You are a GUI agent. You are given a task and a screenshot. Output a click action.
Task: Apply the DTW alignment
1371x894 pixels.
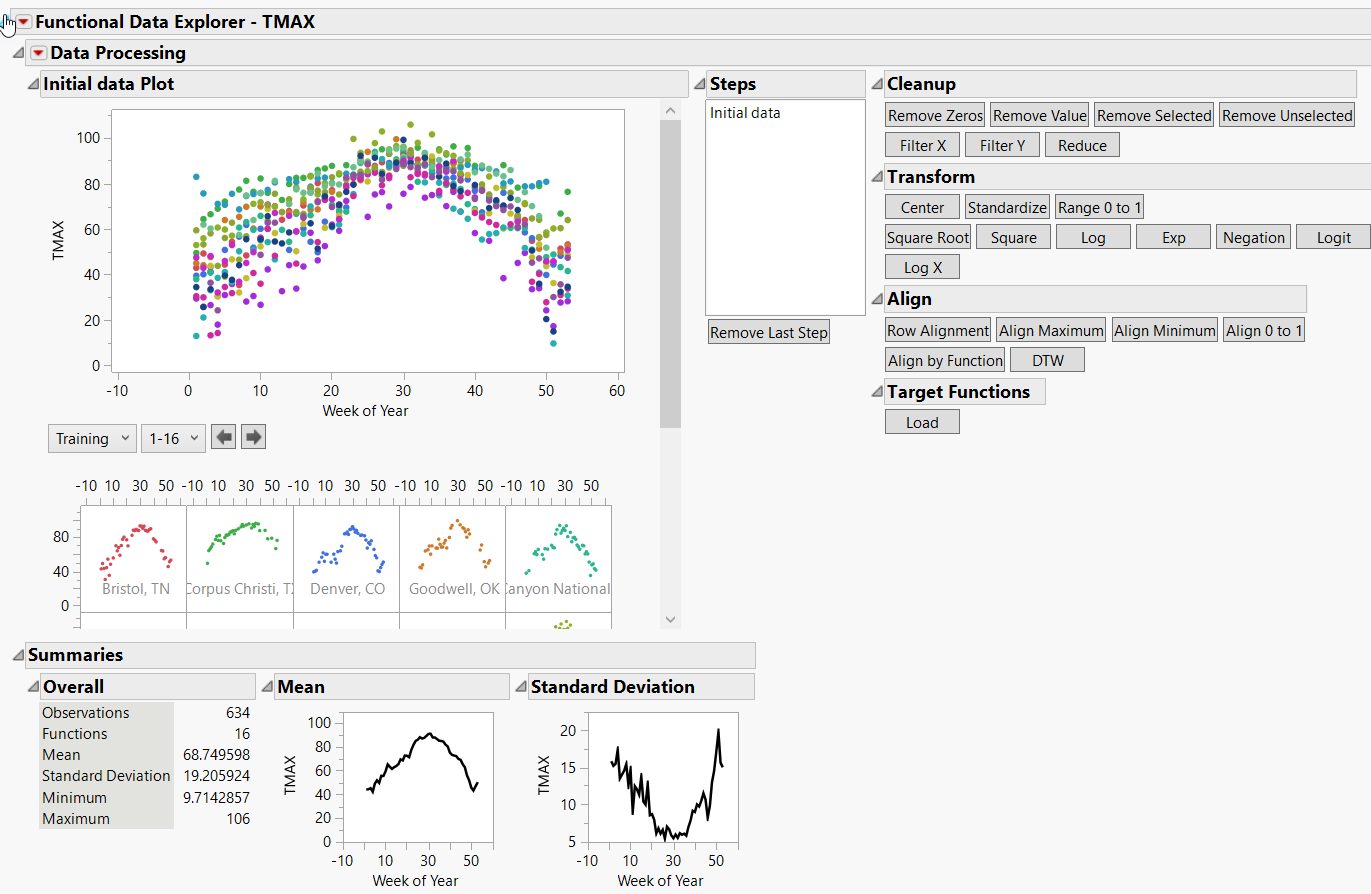pos(1047,360)
